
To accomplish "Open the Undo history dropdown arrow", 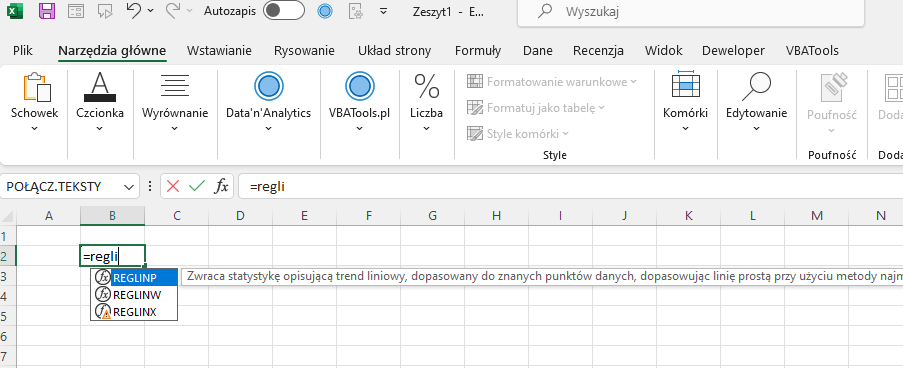I will pyautogui.click(x=151, y=11).
